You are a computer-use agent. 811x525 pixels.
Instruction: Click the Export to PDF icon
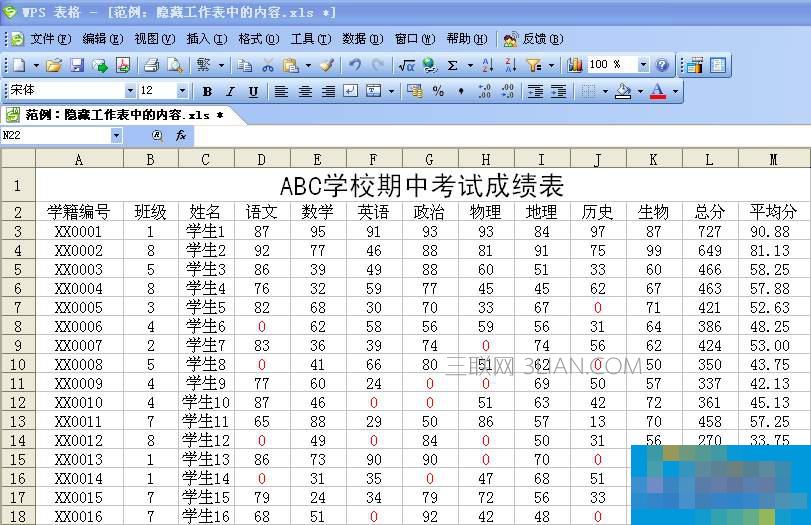(123, 65)
